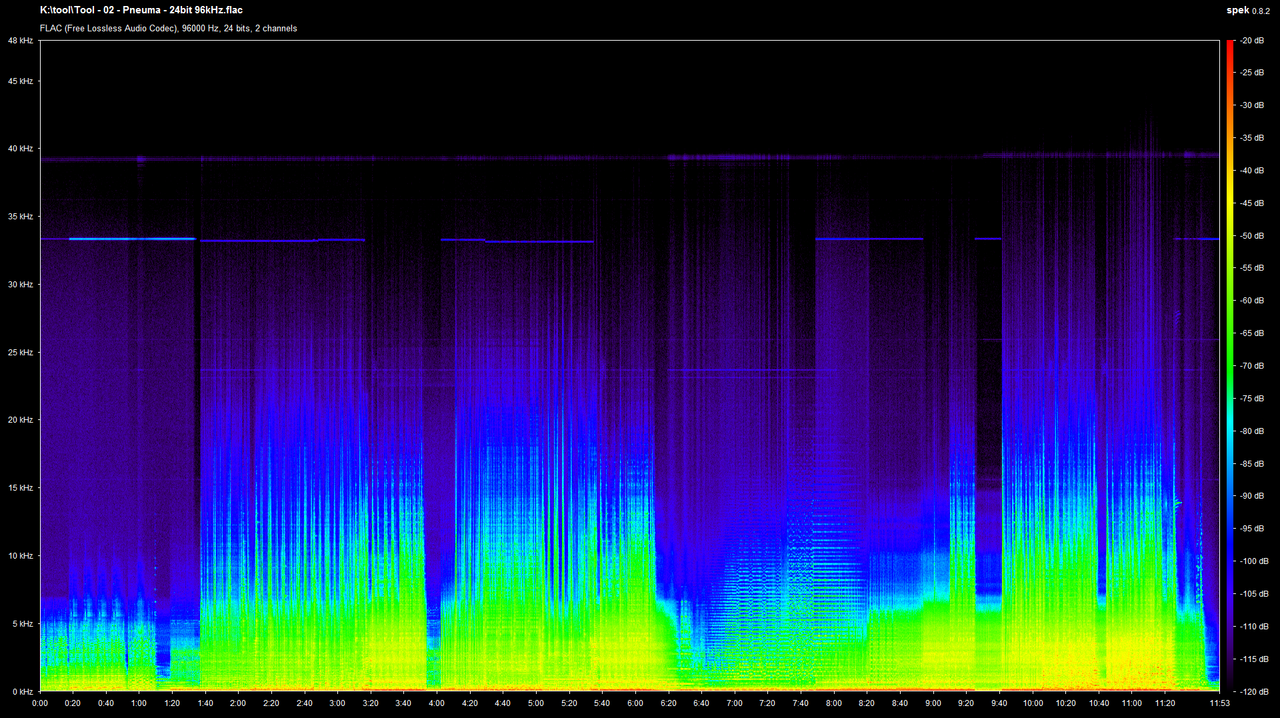
Task: Click the 10:00 time axis label
Action: click(x=1032, y=703)
